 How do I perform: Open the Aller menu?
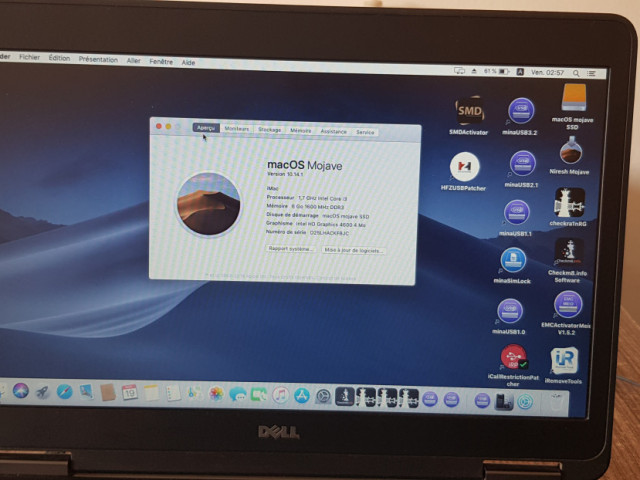point(133,61)
